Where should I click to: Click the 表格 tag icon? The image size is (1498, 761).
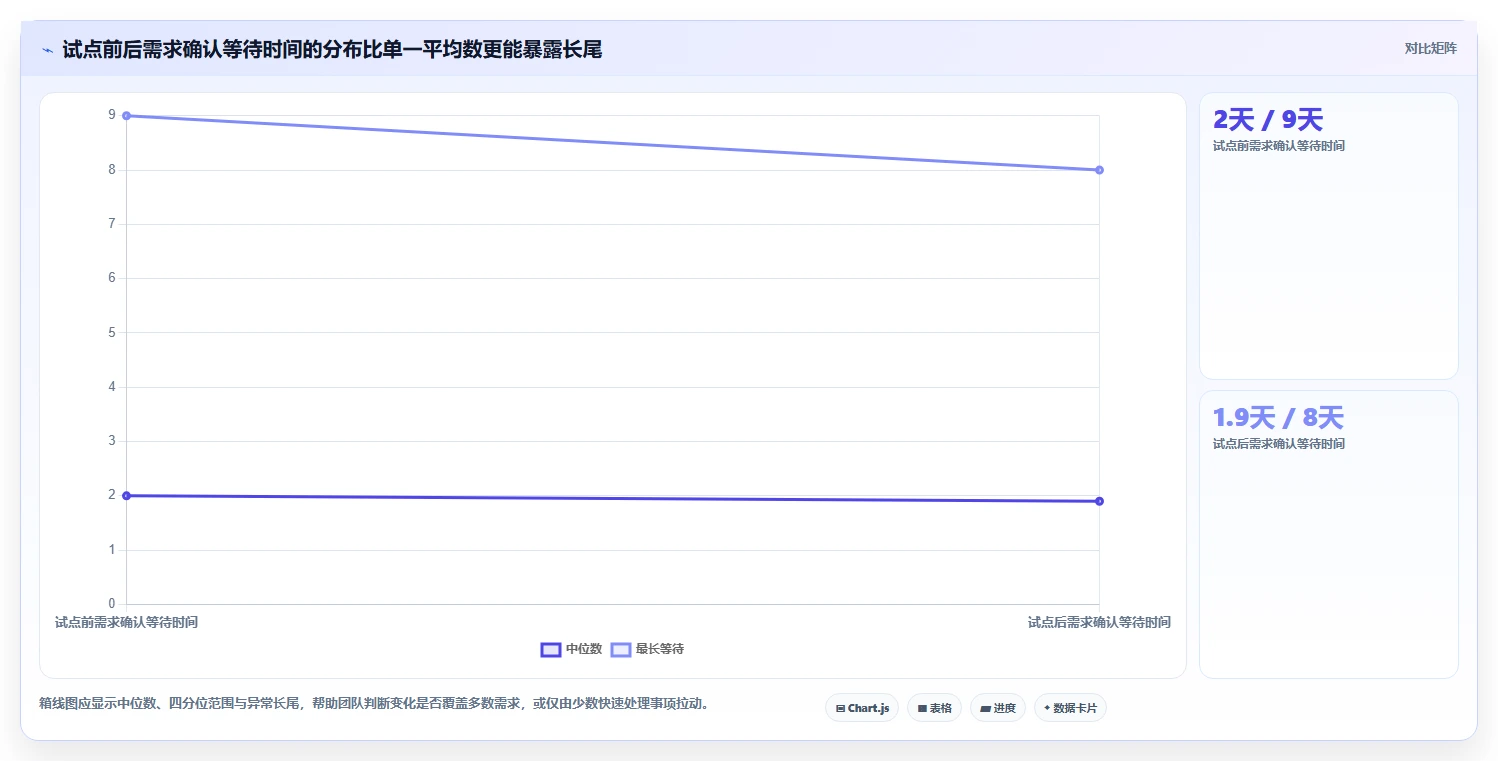click(922, 708)
